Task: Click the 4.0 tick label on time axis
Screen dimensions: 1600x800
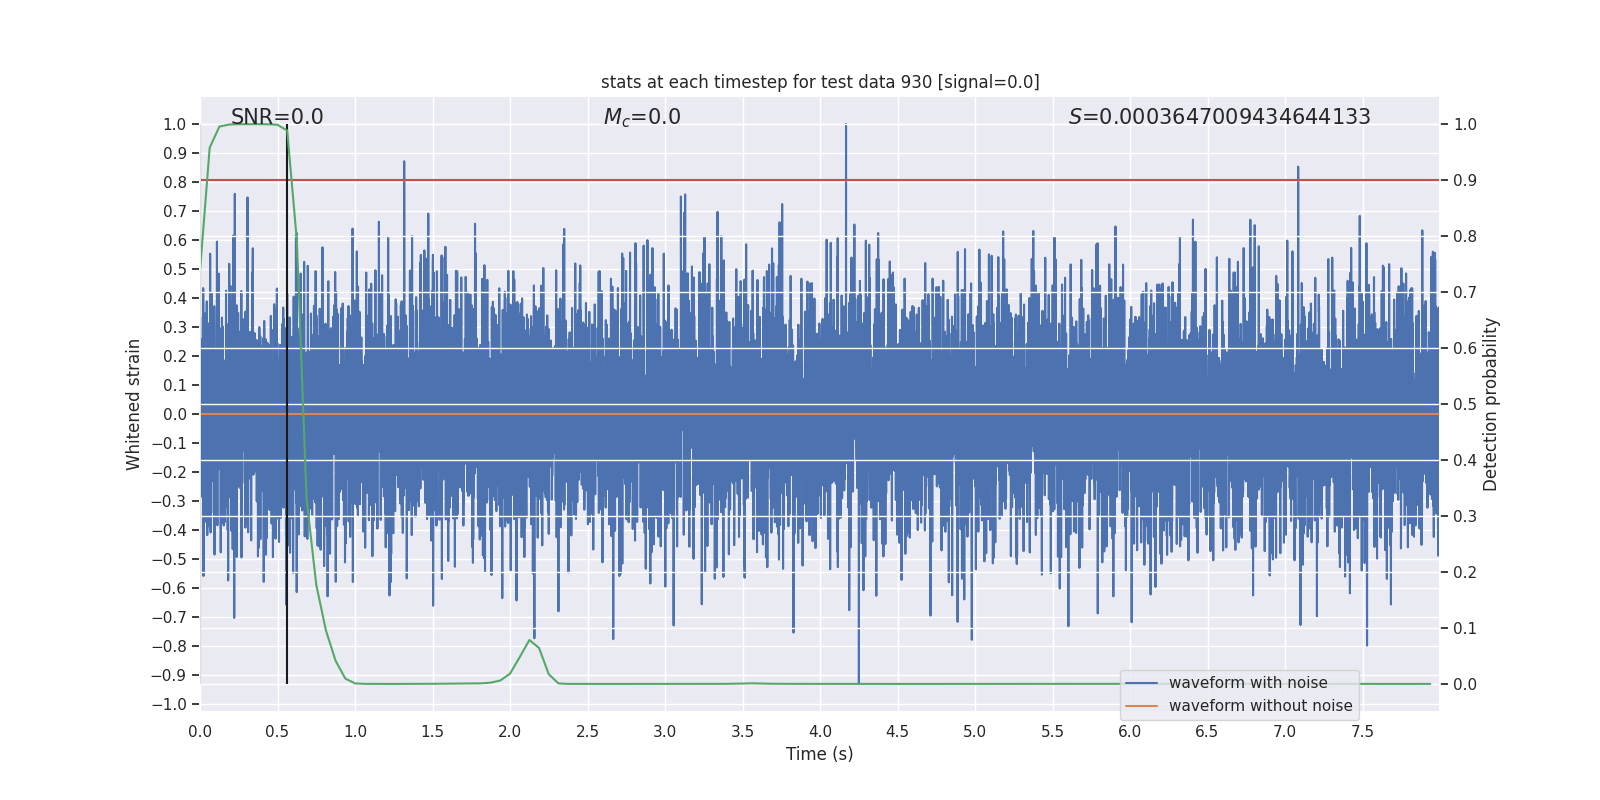Action: tap(820, 731)
